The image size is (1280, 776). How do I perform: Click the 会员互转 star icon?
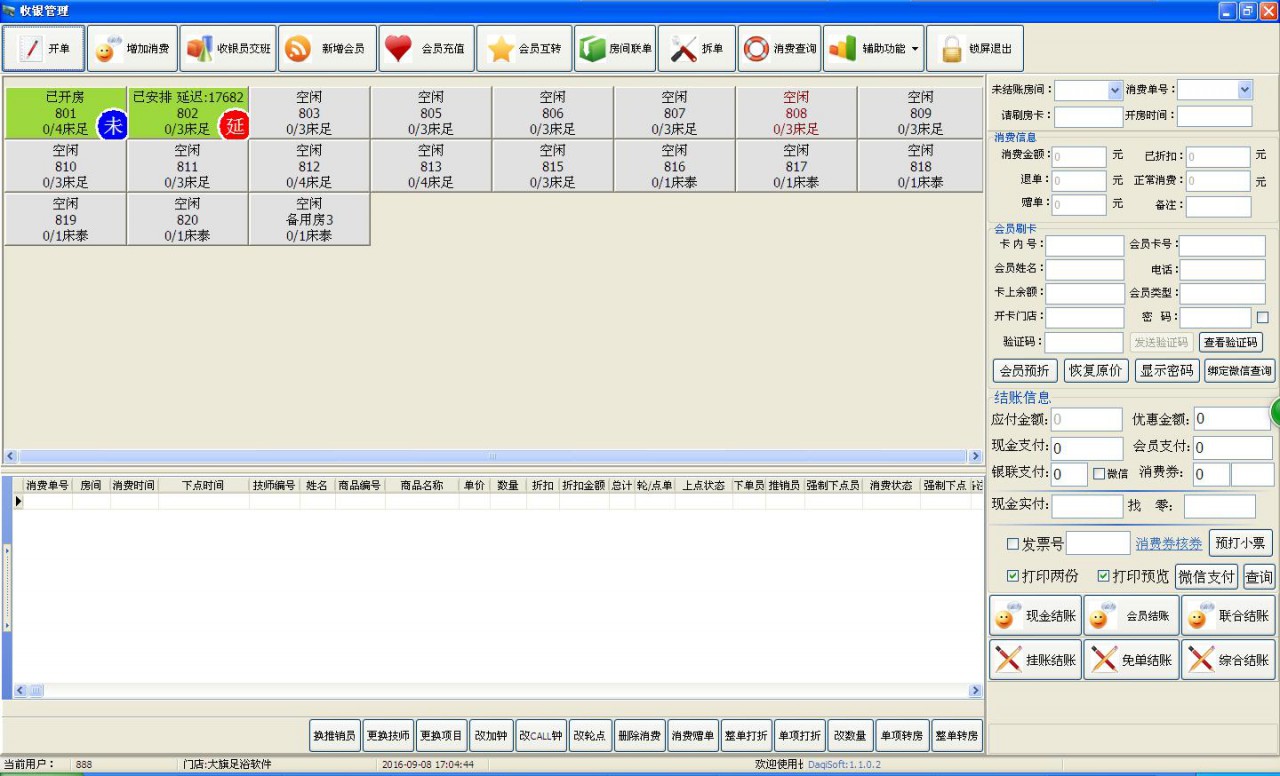point(500,49)
